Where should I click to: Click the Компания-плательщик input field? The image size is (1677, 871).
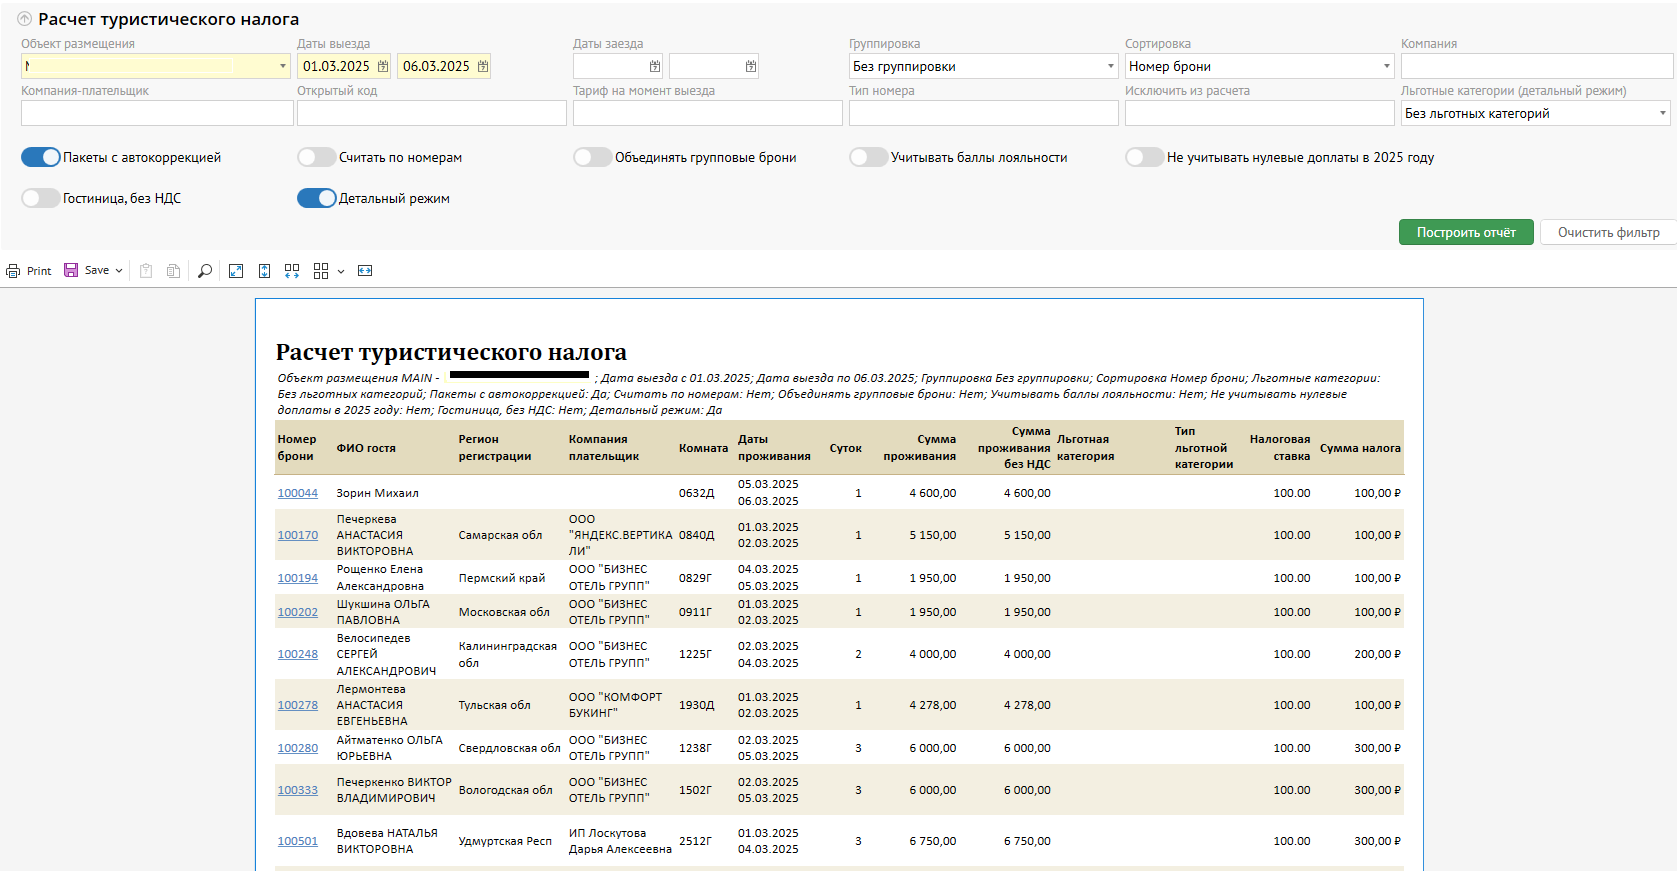coord(157,113)
